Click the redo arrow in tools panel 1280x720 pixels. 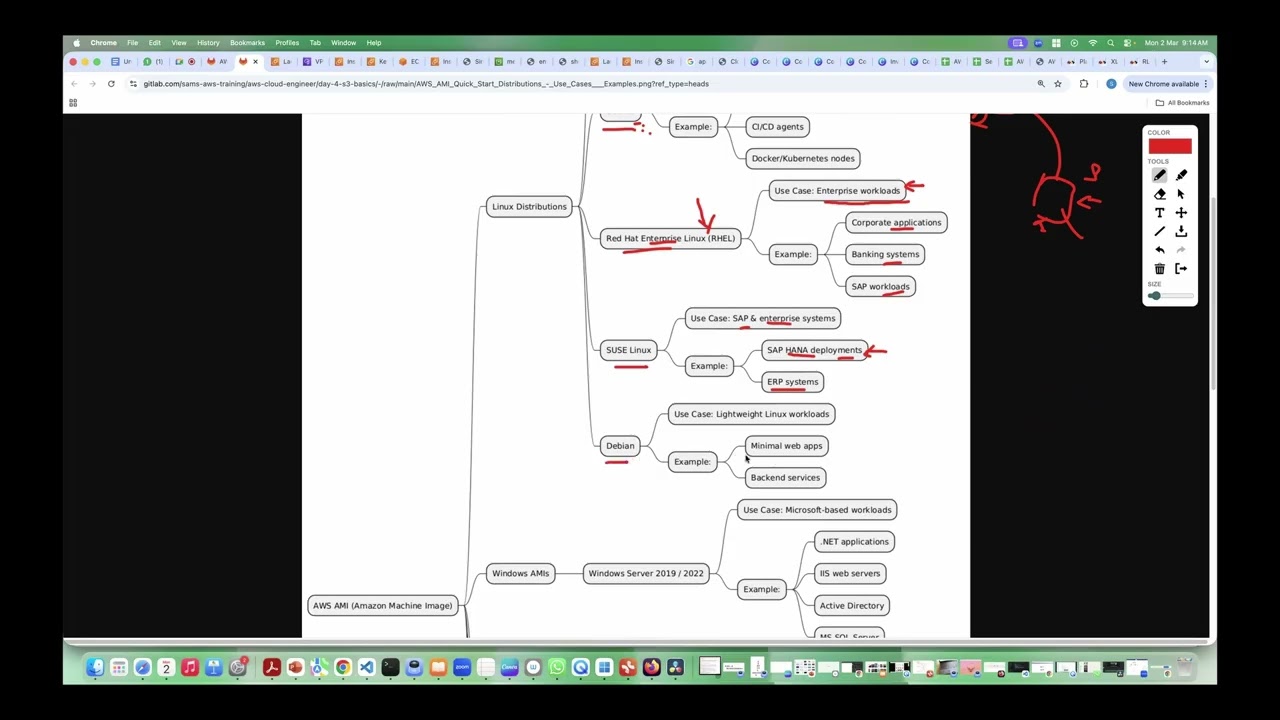point(1181,250)
